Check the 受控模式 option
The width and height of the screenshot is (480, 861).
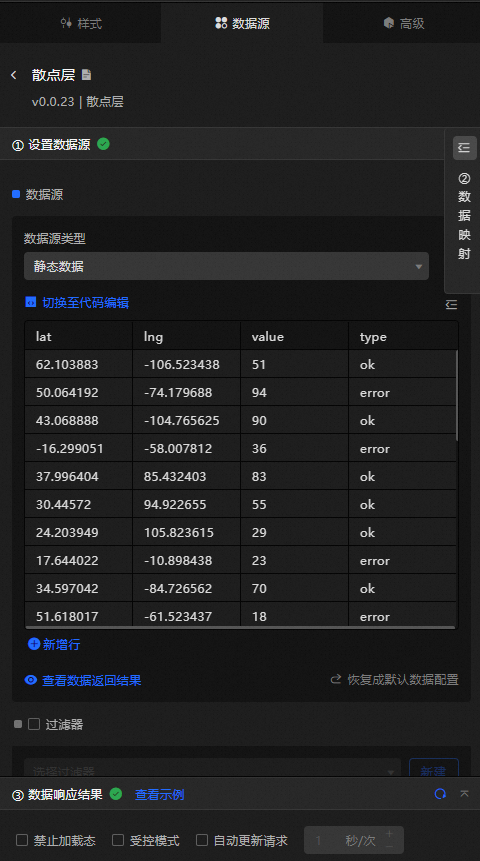(118, 840)
